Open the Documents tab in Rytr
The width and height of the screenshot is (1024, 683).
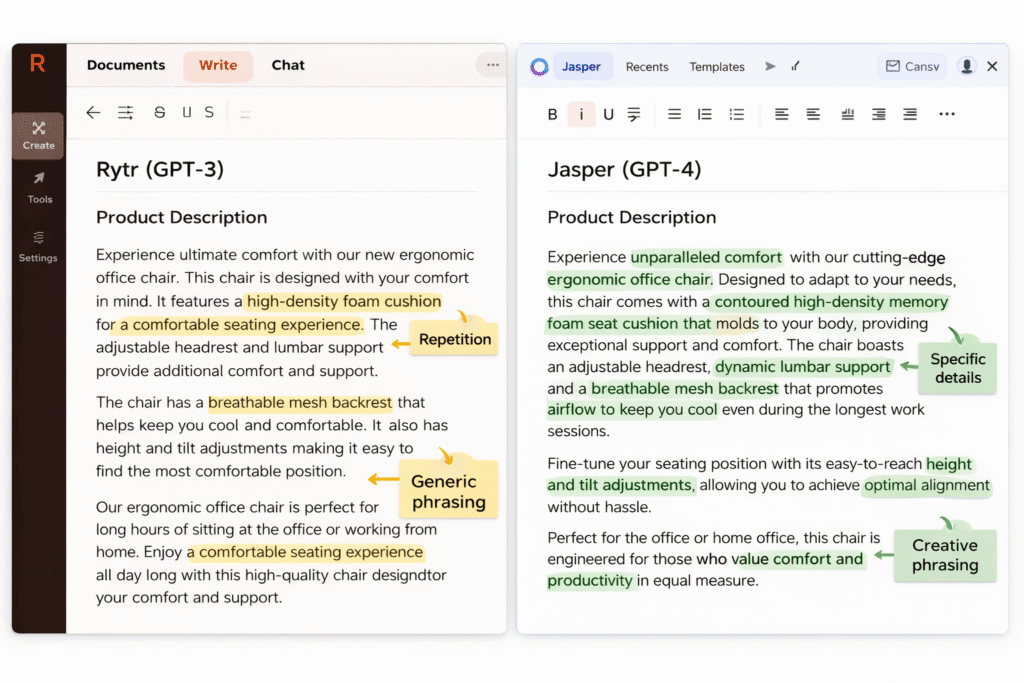click(x=124, y=64)
